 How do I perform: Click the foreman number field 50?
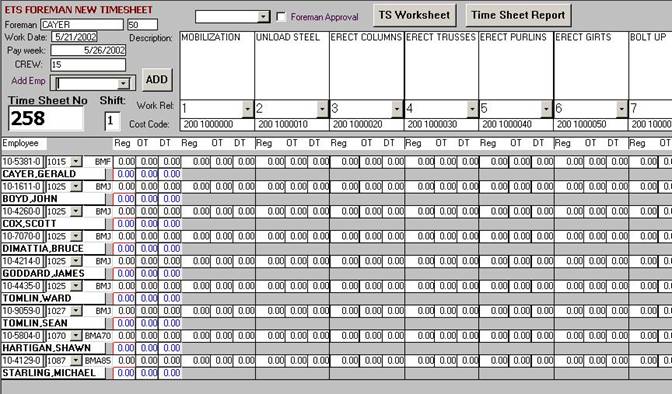[142, 24]
